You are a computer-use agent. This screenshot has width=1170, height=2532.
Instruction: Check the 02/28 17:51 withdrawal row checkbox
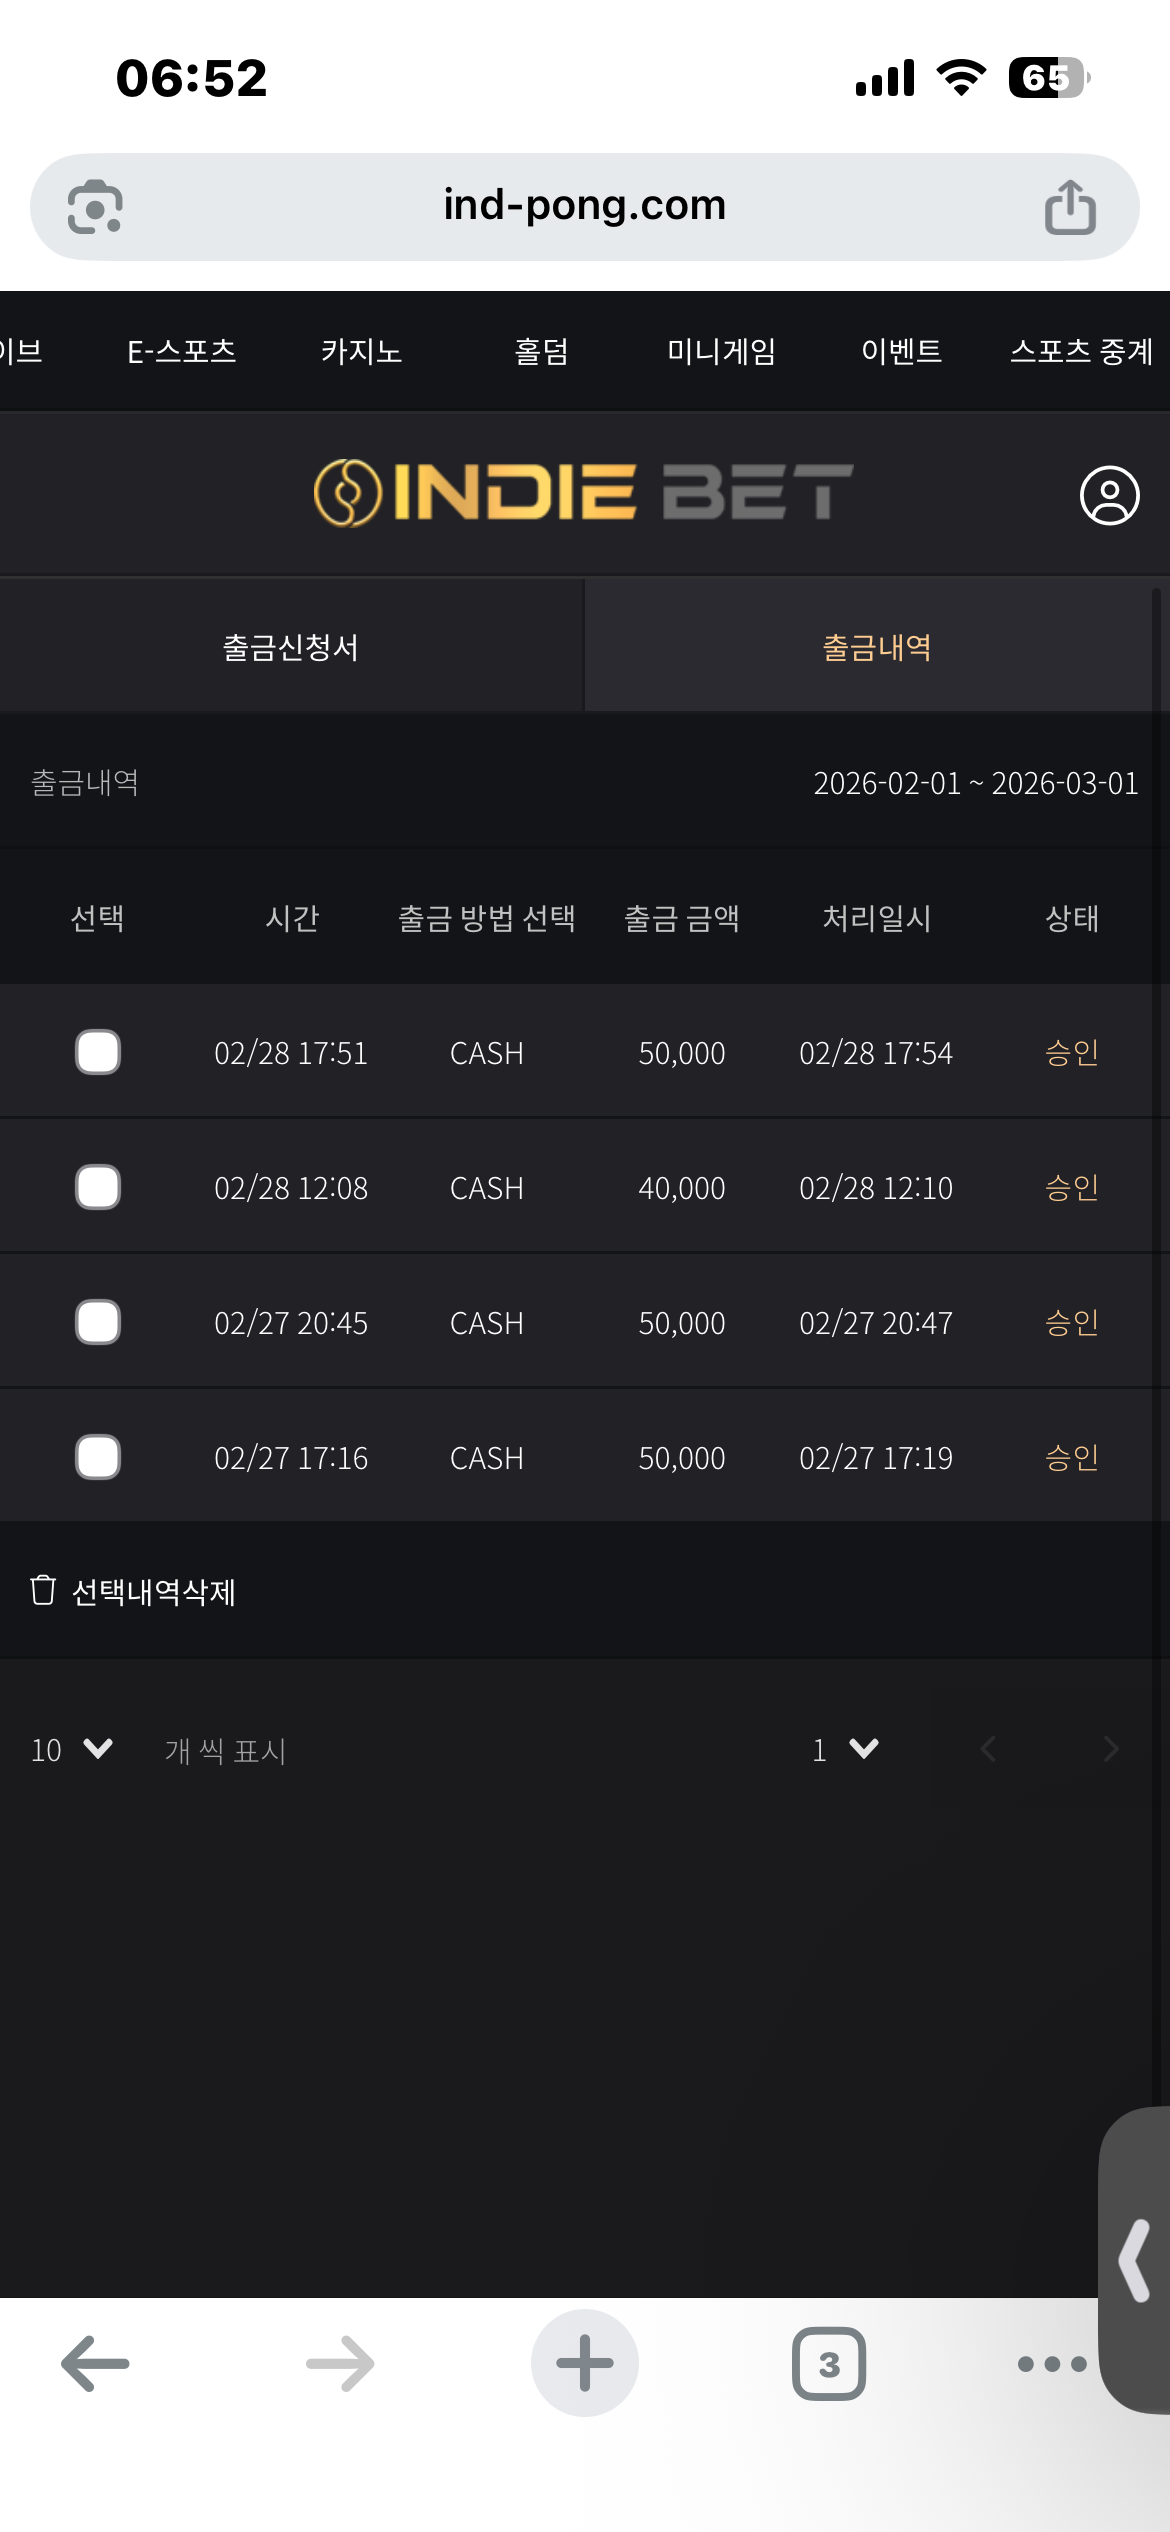coord(98,1052)
